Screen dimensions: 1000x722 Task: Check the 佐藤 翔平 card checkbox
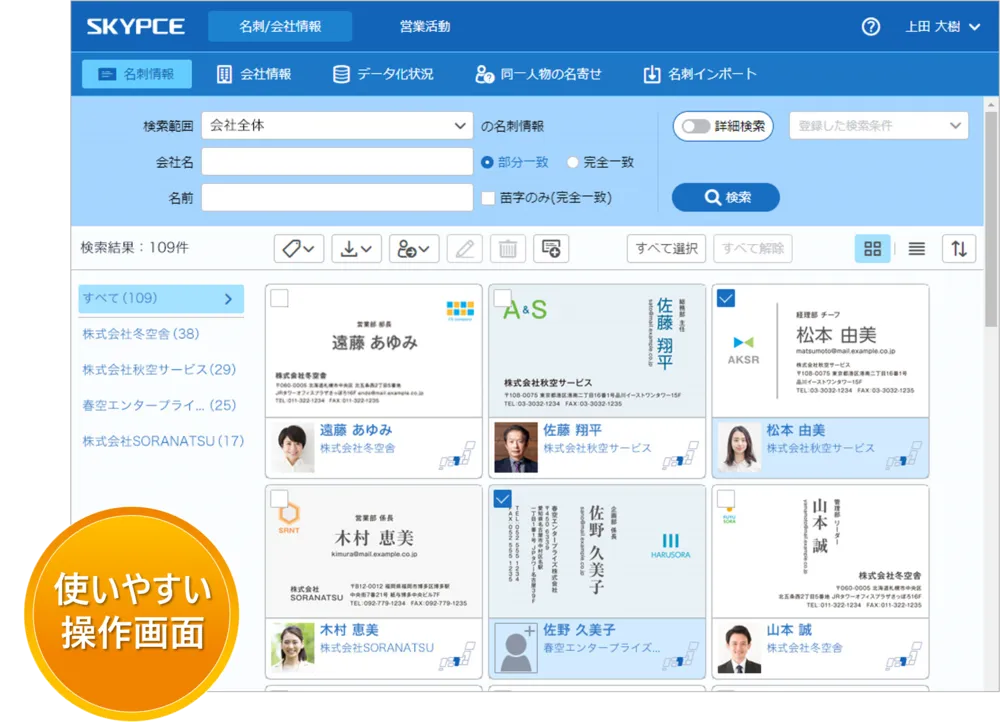503,298
